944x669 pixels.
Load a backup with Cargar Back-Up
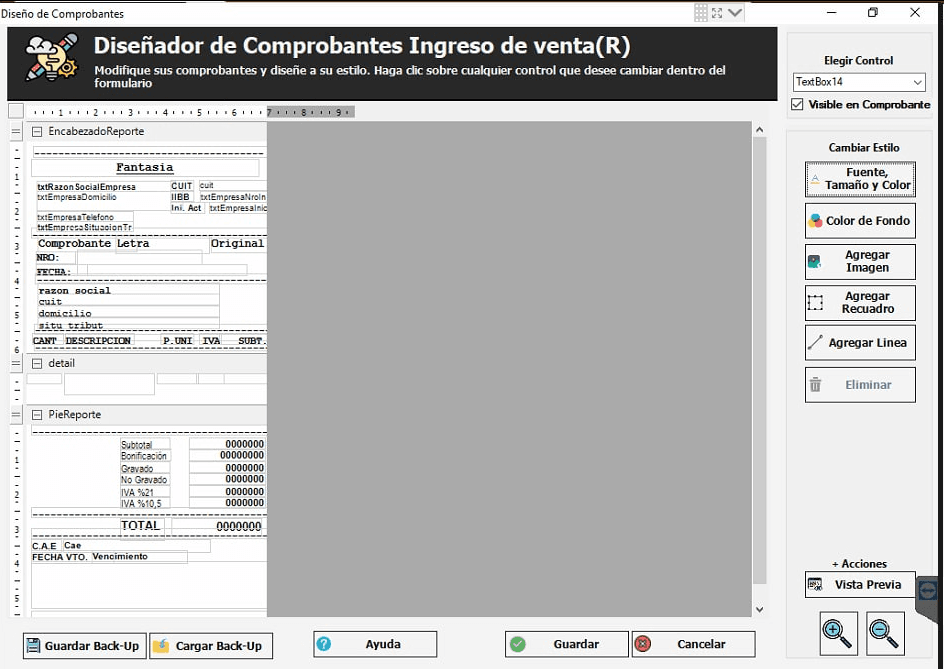(x=210, y=645)
